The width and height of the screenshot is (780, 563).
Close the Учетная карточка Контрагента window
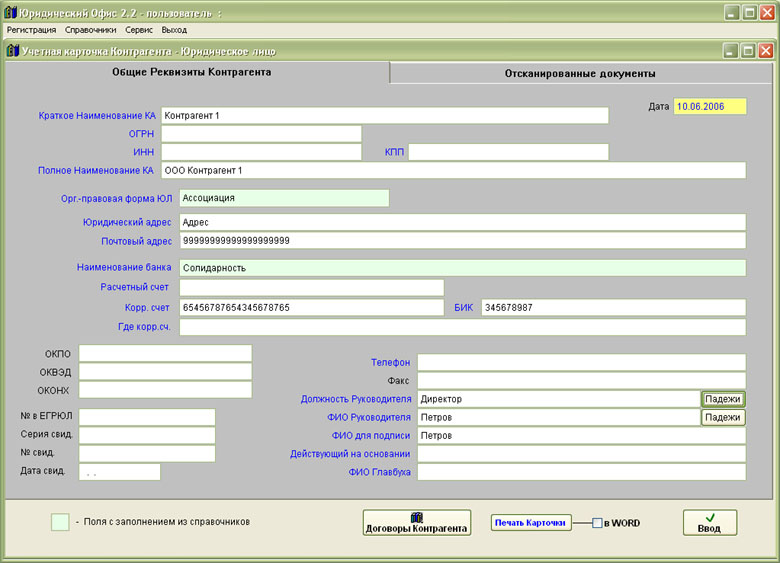coord(765,50)
